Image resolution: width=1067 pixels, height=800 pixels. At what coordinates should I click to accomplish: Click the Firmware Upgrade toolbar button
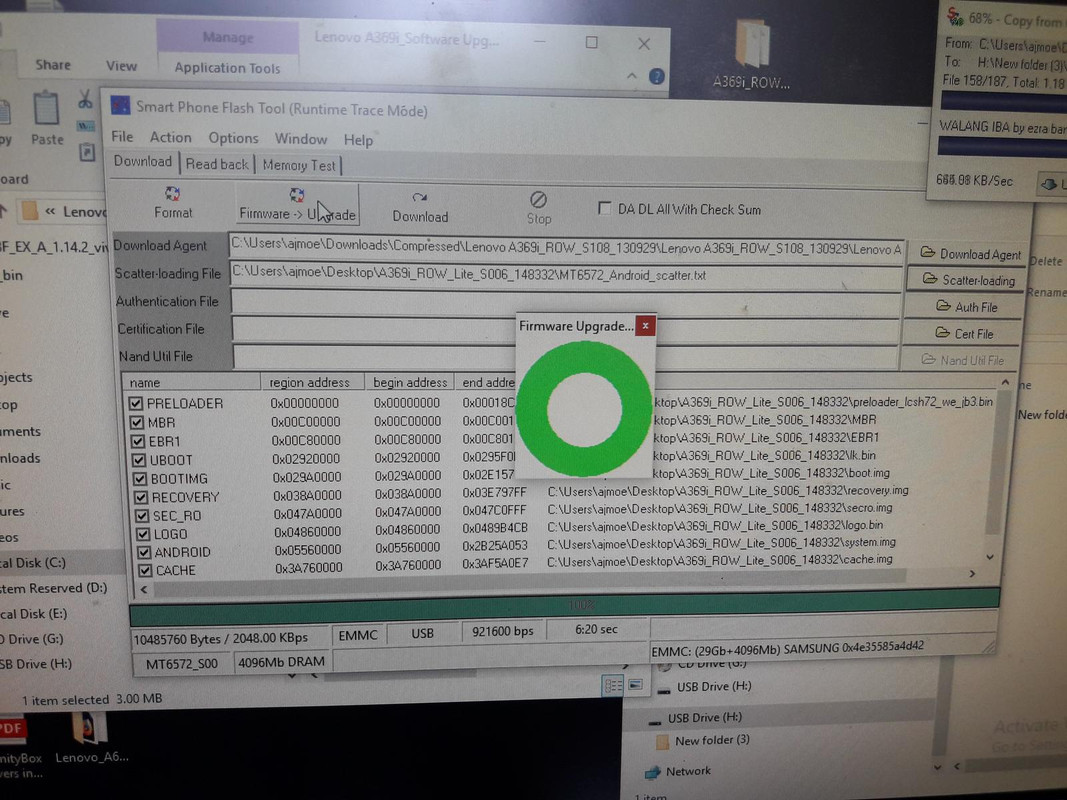(297, 204)
